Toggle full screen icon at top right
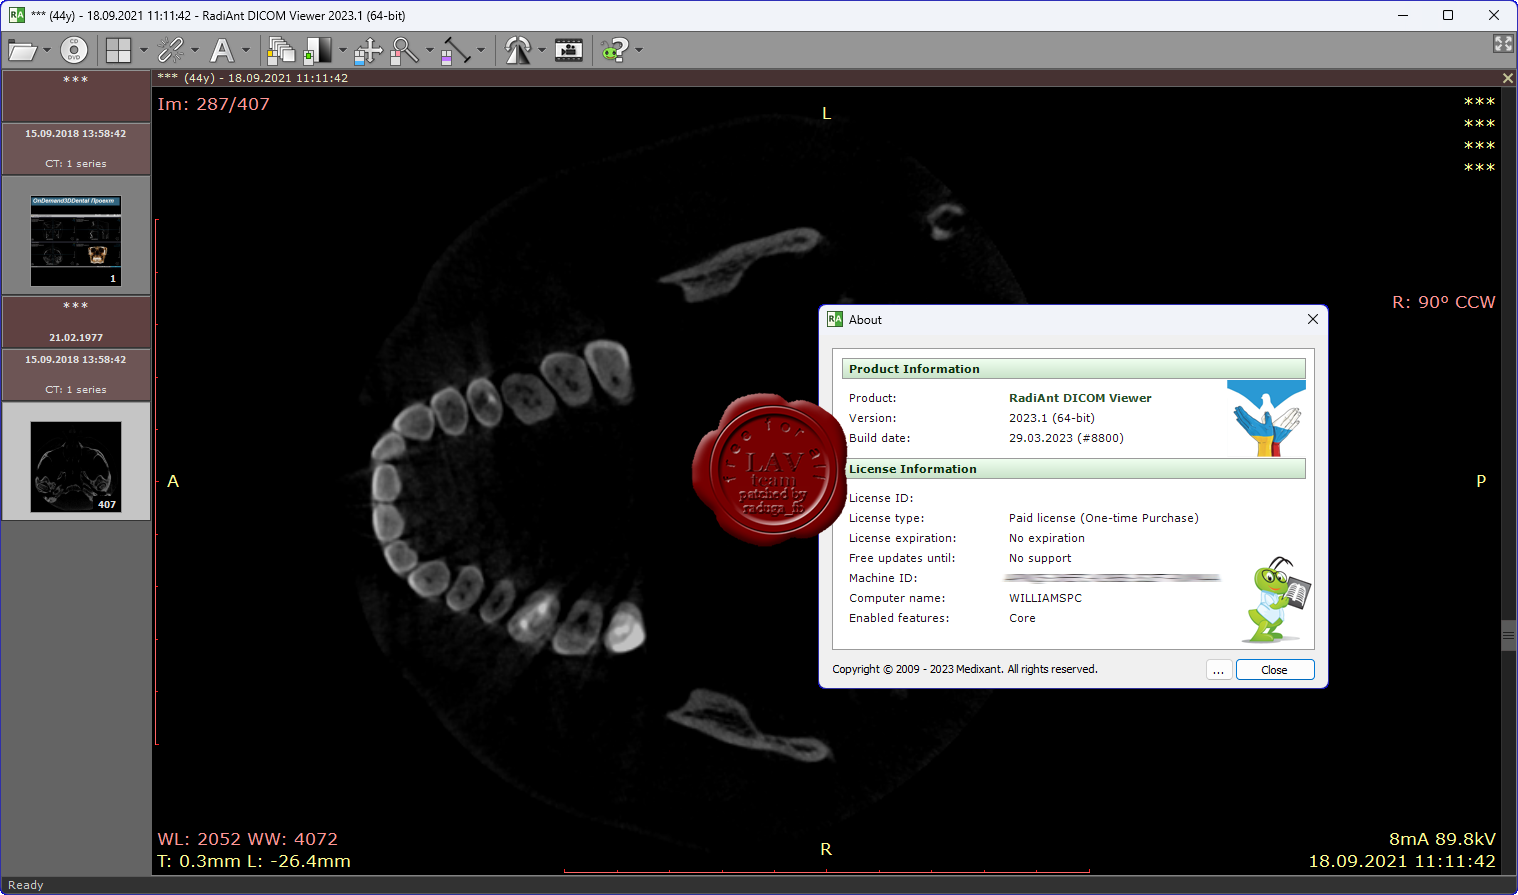Image resolution: width=1518 pixels, height=895 pixels. tap(1503, 44)
